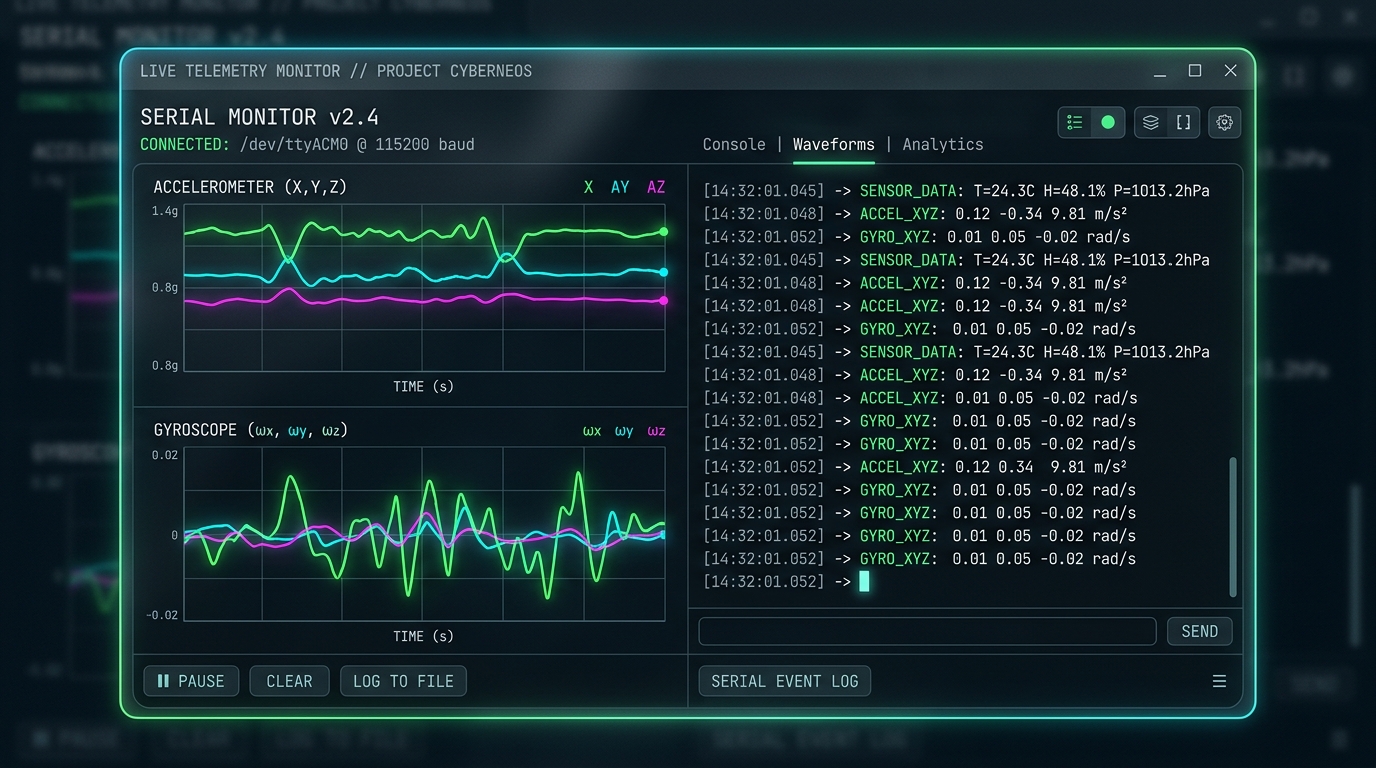
Task: Click the blinking cursor on the last console line
Action: point(864,582)
